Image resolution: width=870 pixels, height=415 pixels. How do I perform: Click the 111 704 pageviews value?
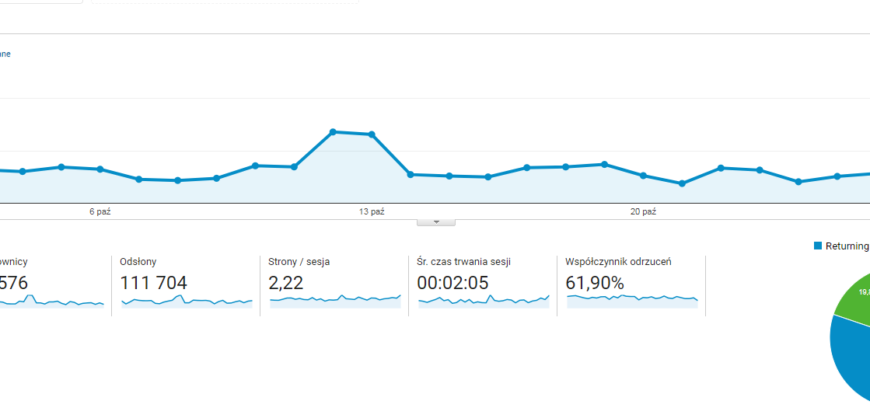coord(153,283)
